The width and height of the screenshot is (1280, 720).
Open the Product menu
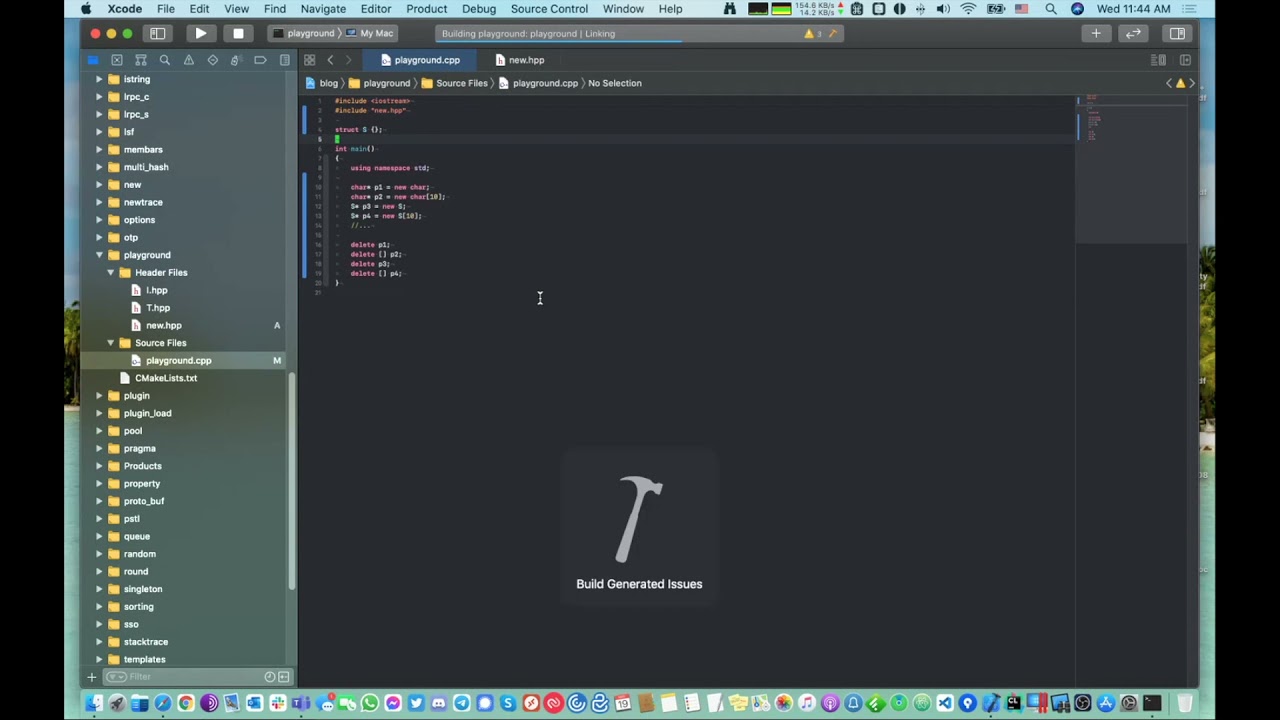[427, 9]
